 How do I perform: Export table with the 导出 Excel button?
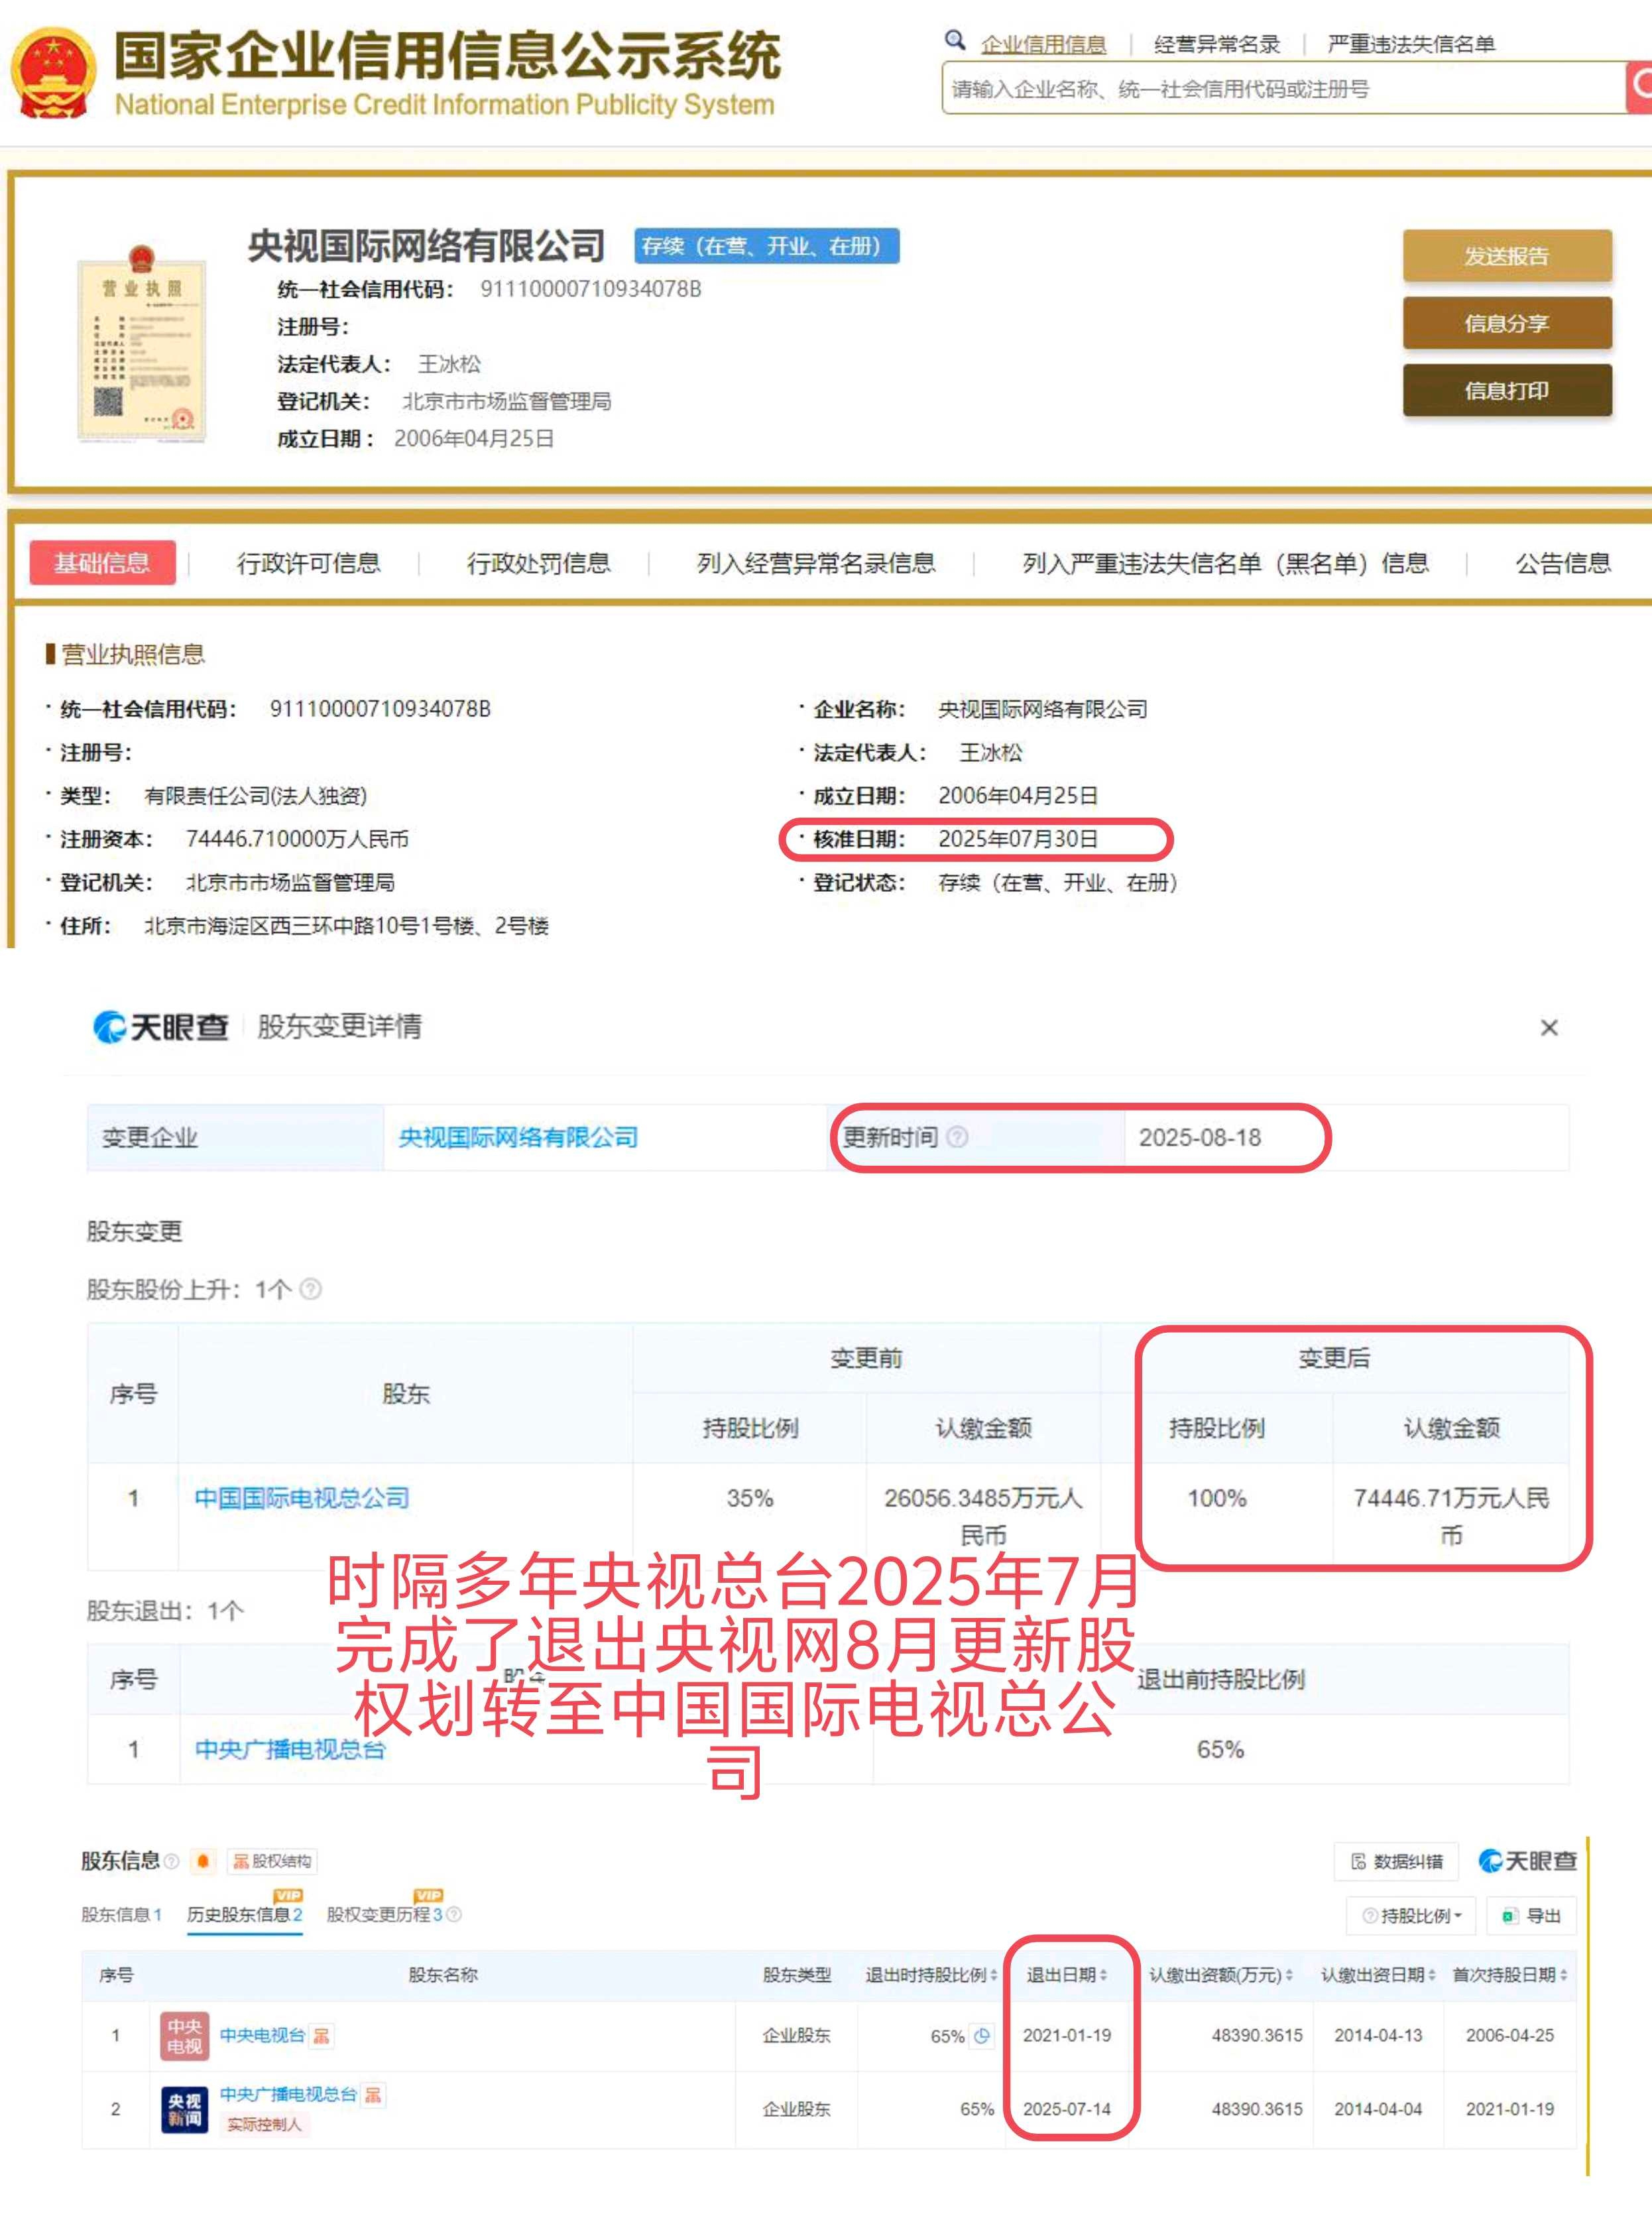1531,1915
